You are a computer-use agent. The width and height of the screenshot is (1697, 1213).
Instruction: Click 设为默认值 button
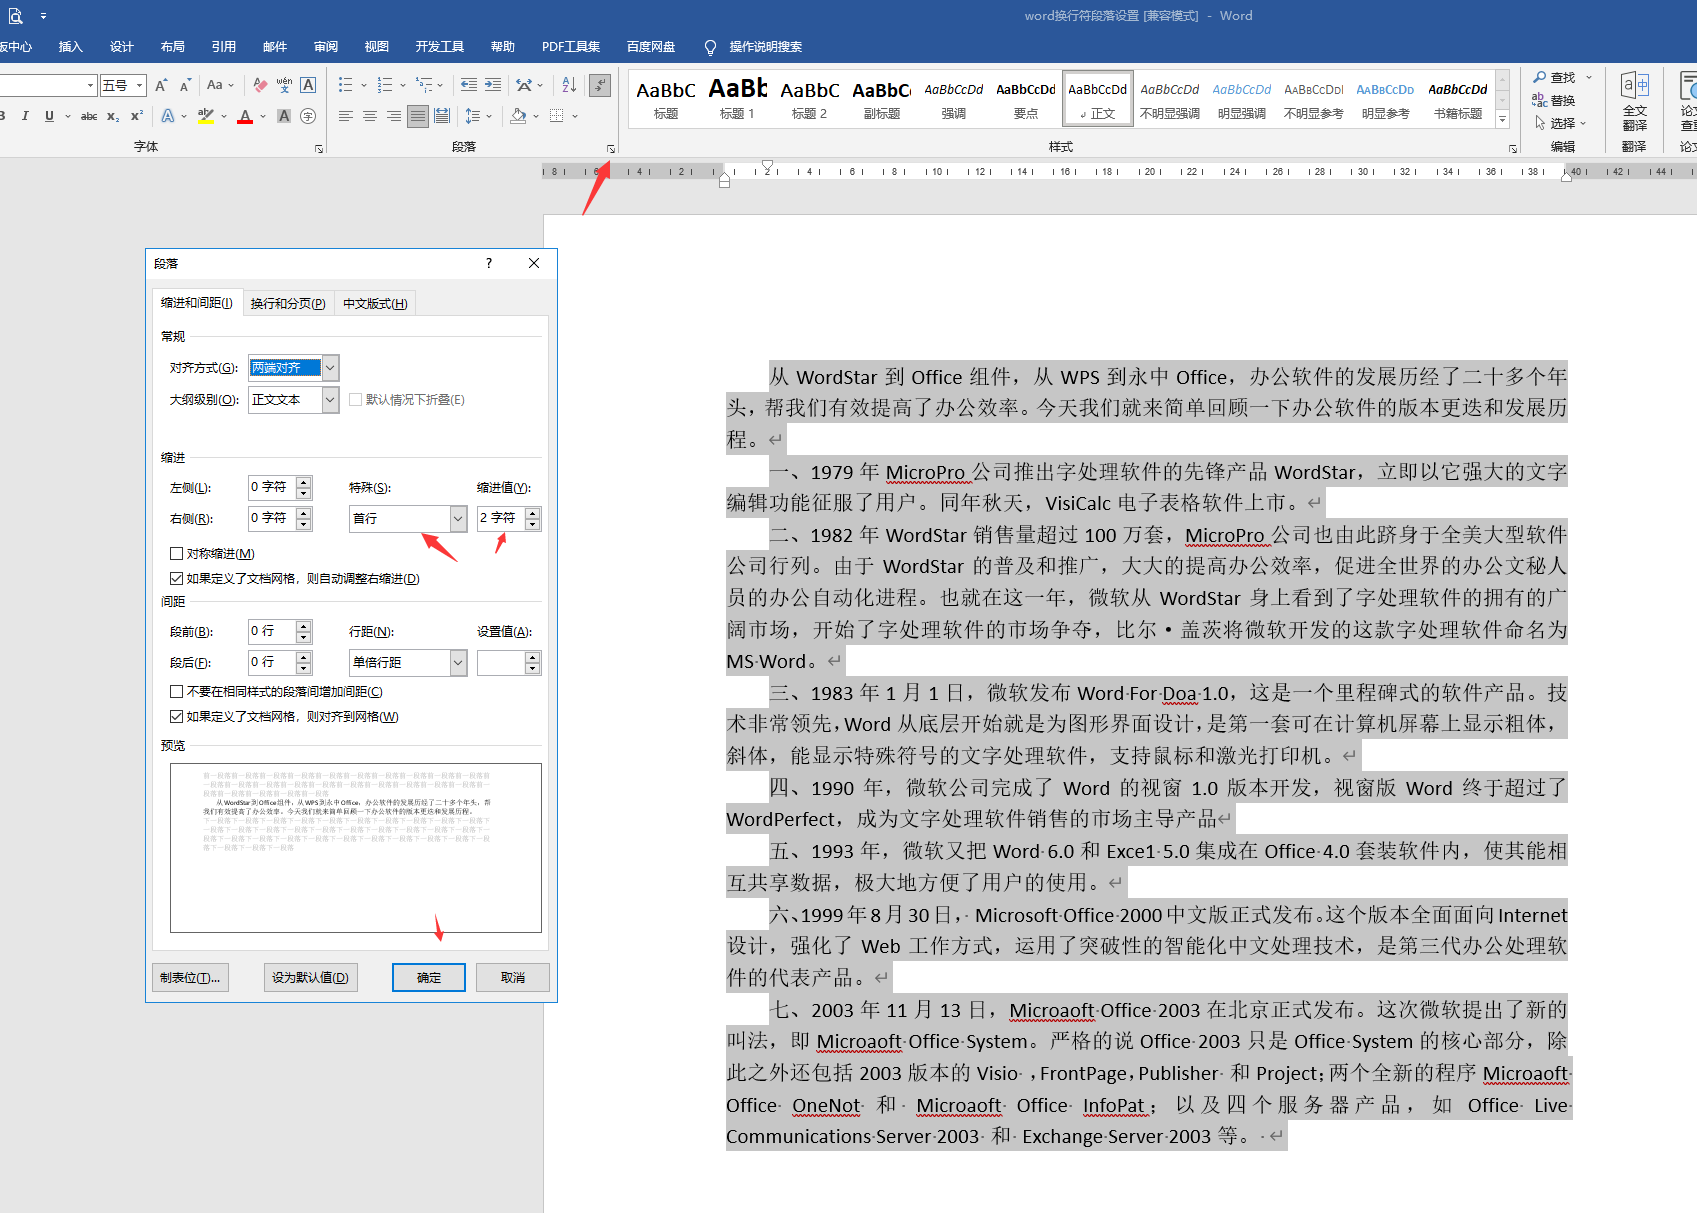(x=310, y=977)
